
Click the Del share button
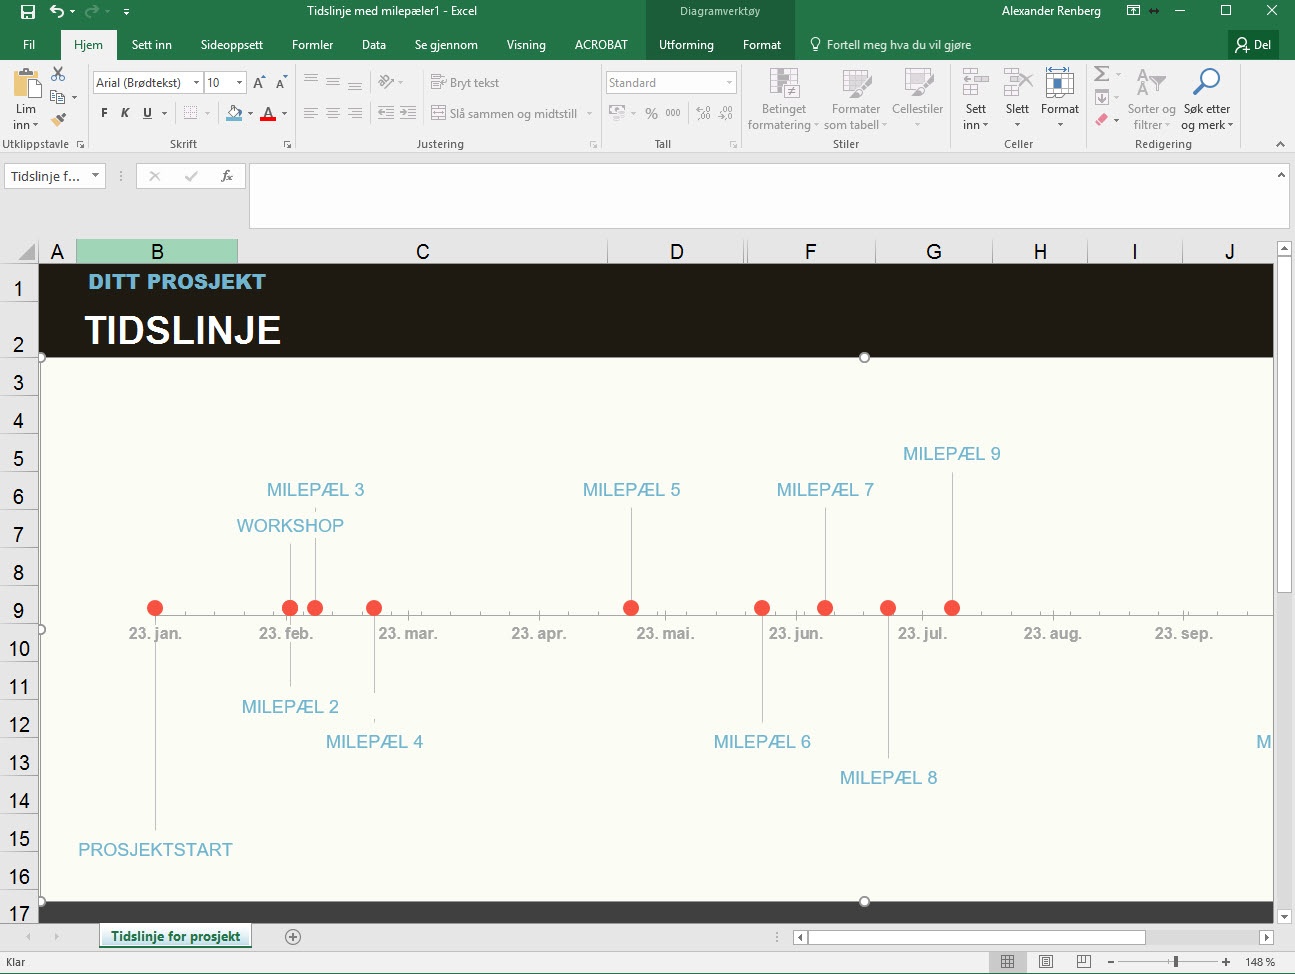(x=1253, y=45)
